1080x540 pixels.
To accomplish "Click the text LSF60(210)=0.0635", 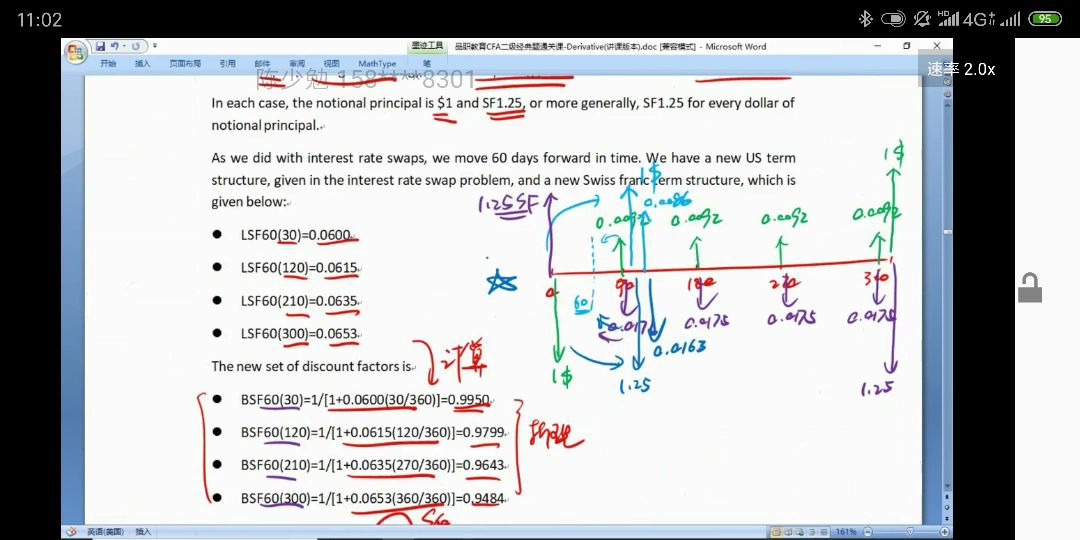I will [299, 300].
